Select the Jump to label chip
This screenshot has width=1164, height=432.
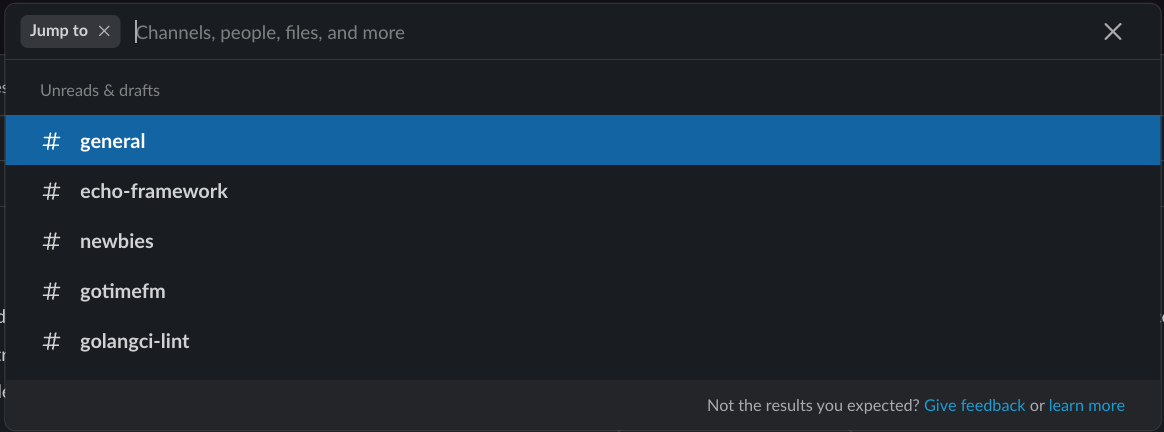[x=59, y=31]
